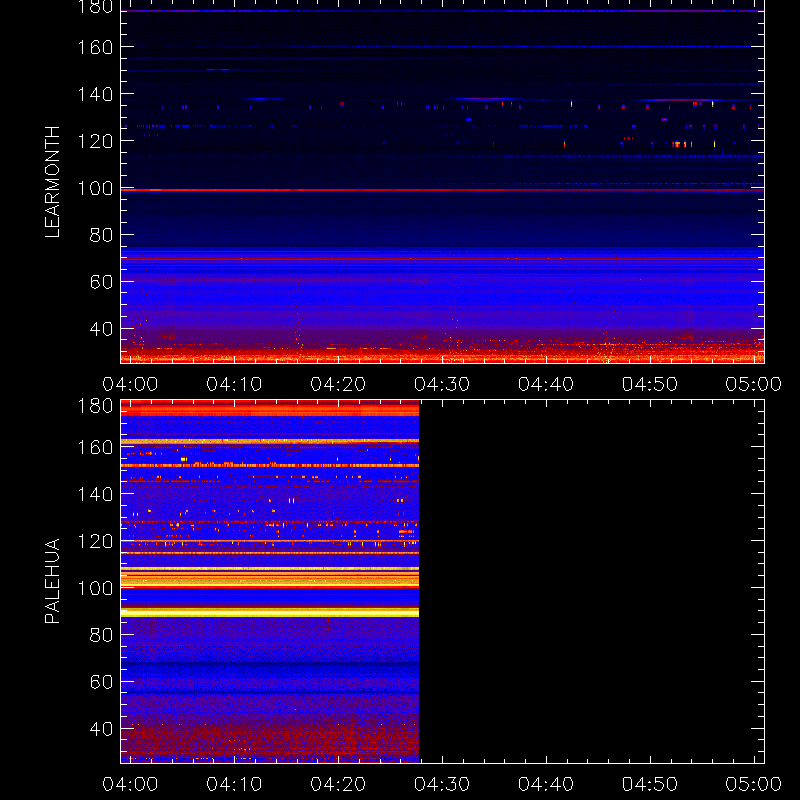Select the 60 frequency label on the Learmonth axis
The height and width of the screenshot is (800, 800).
click(101, 282)
